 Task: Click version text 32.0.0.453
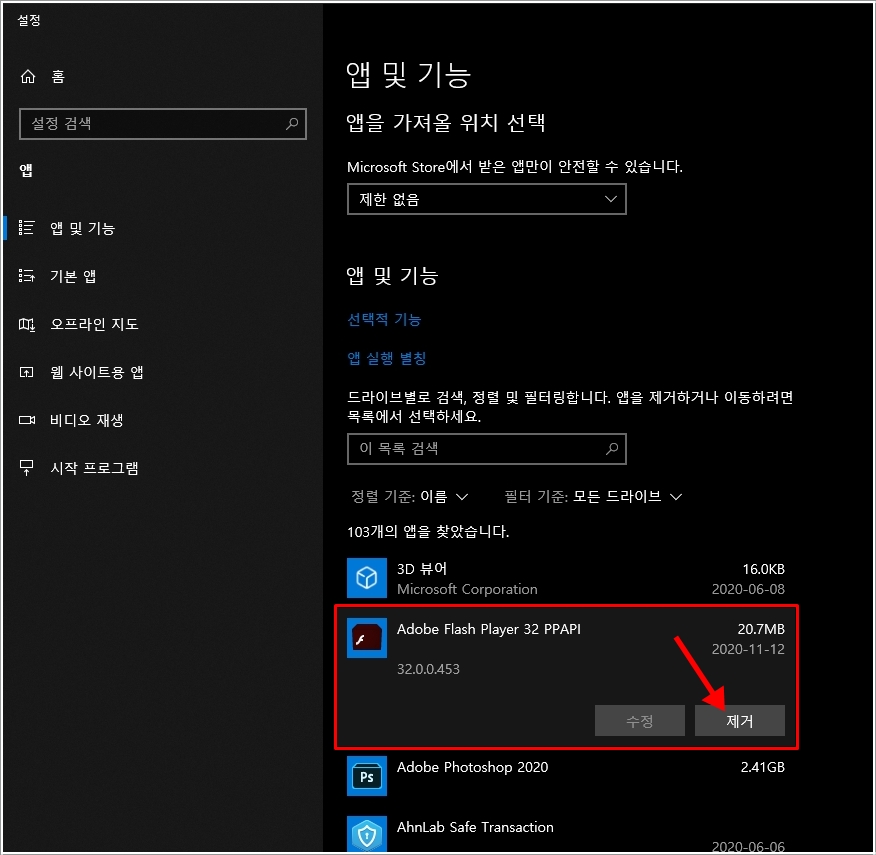click(428, 669)
